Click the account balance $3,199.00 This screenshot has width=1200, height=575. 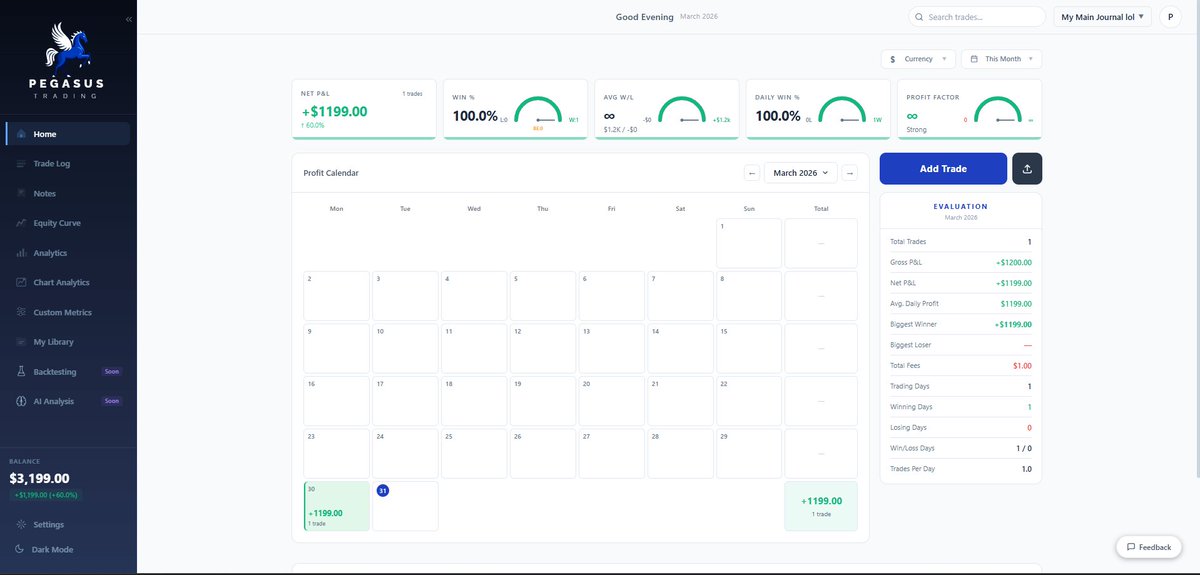(x=39, y=479)
